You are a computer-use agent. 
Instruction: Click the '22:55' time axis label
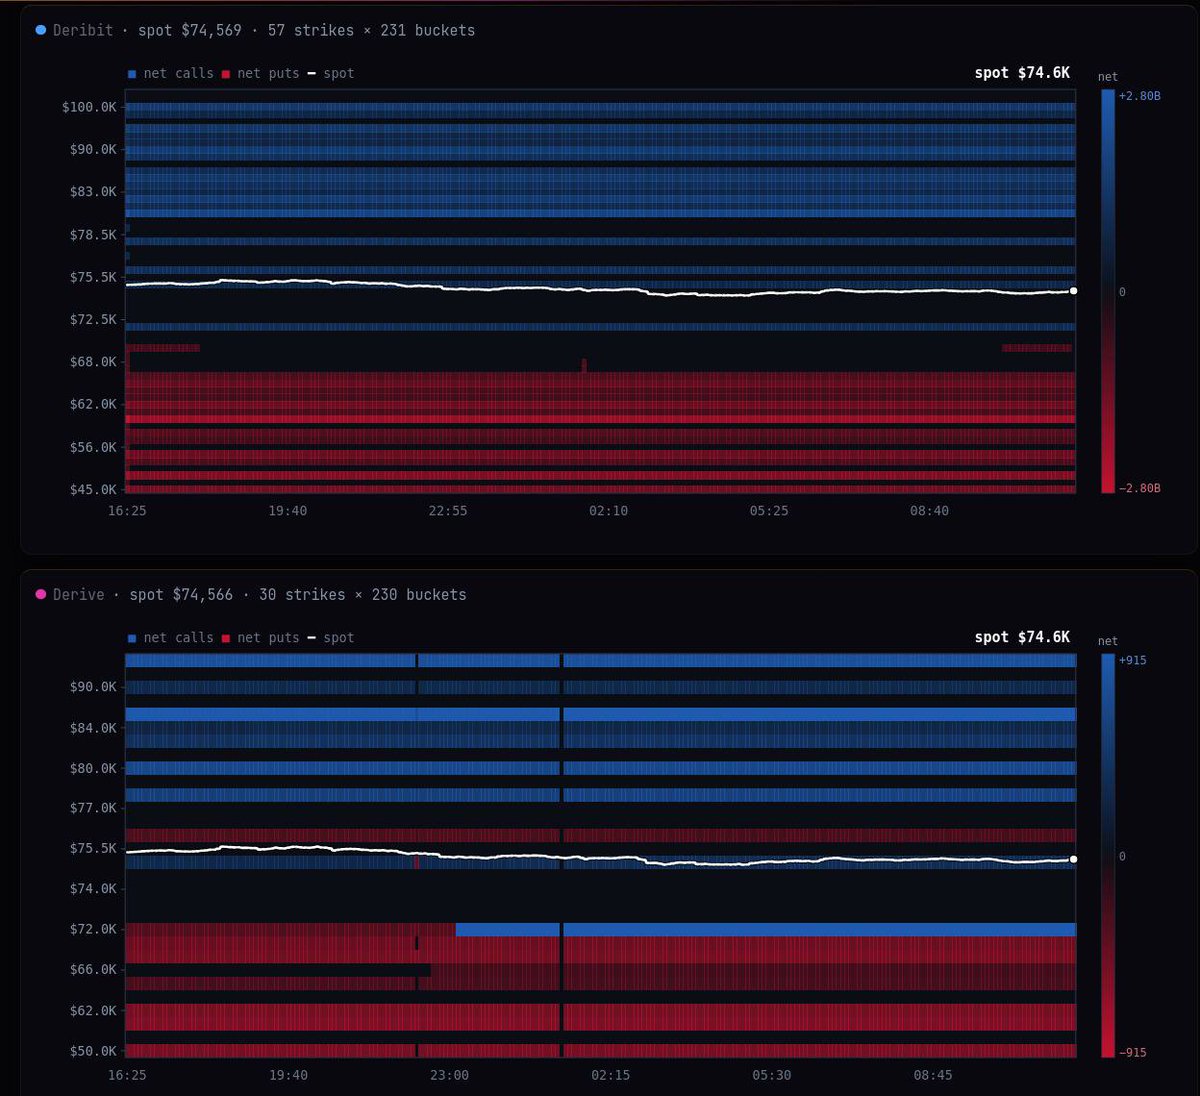click(448, 511)
